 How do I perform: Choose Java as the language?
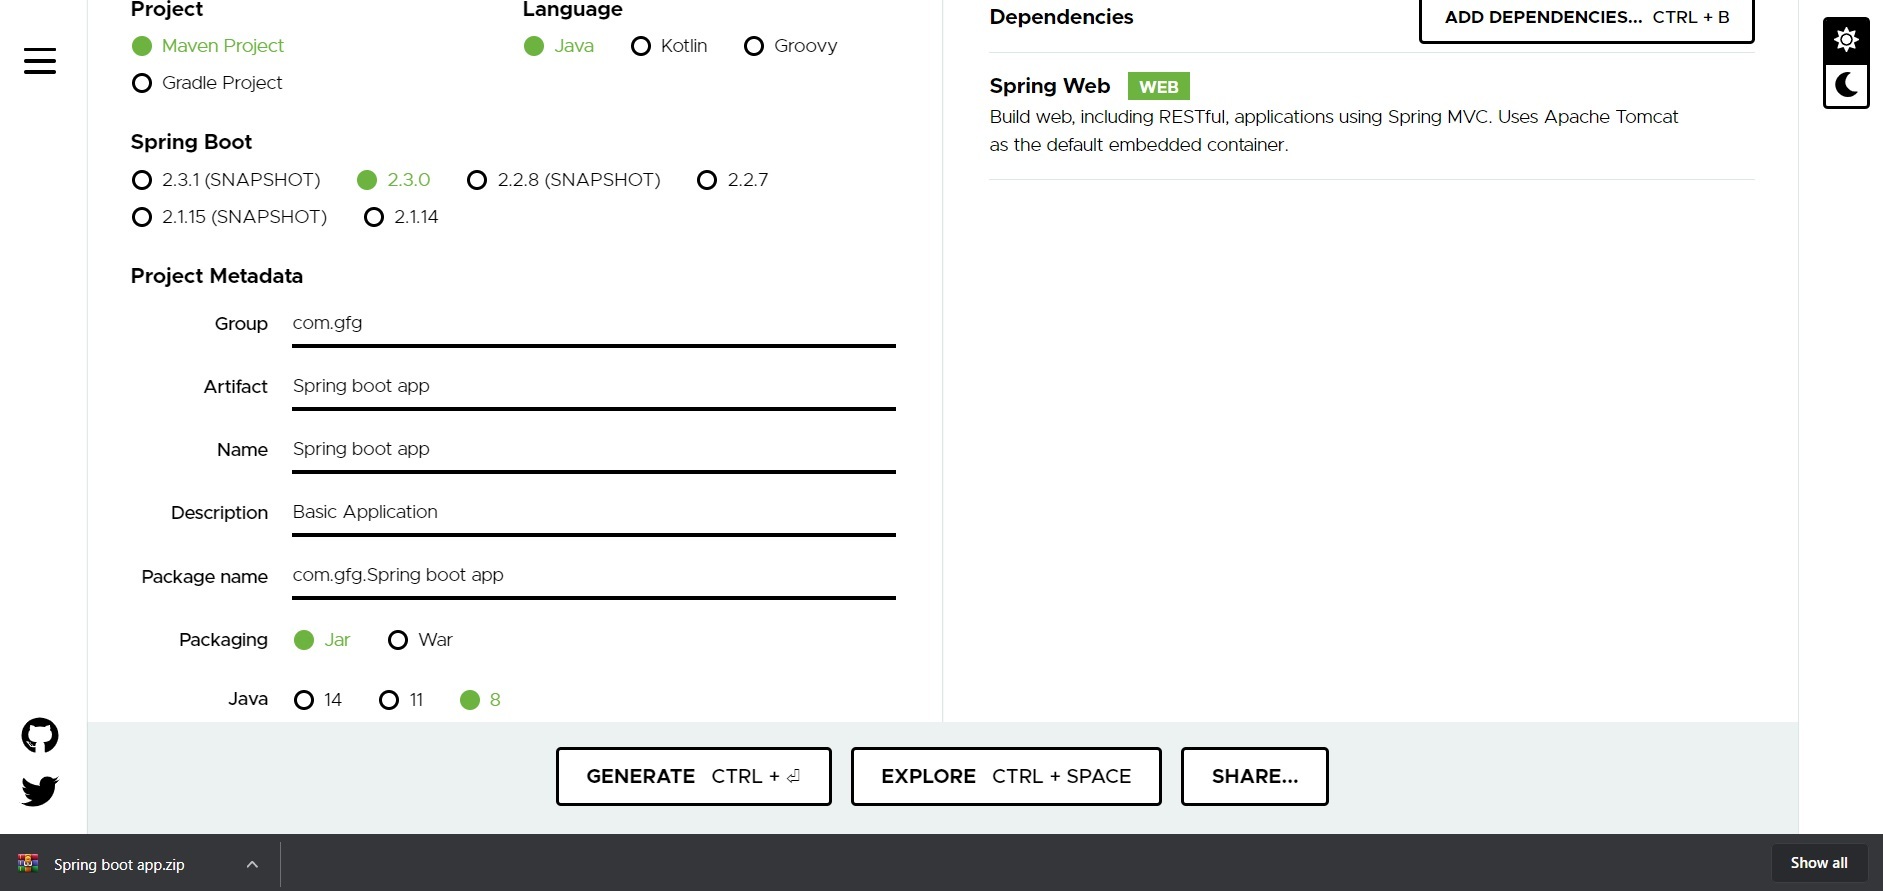click(x=559, y=46)
